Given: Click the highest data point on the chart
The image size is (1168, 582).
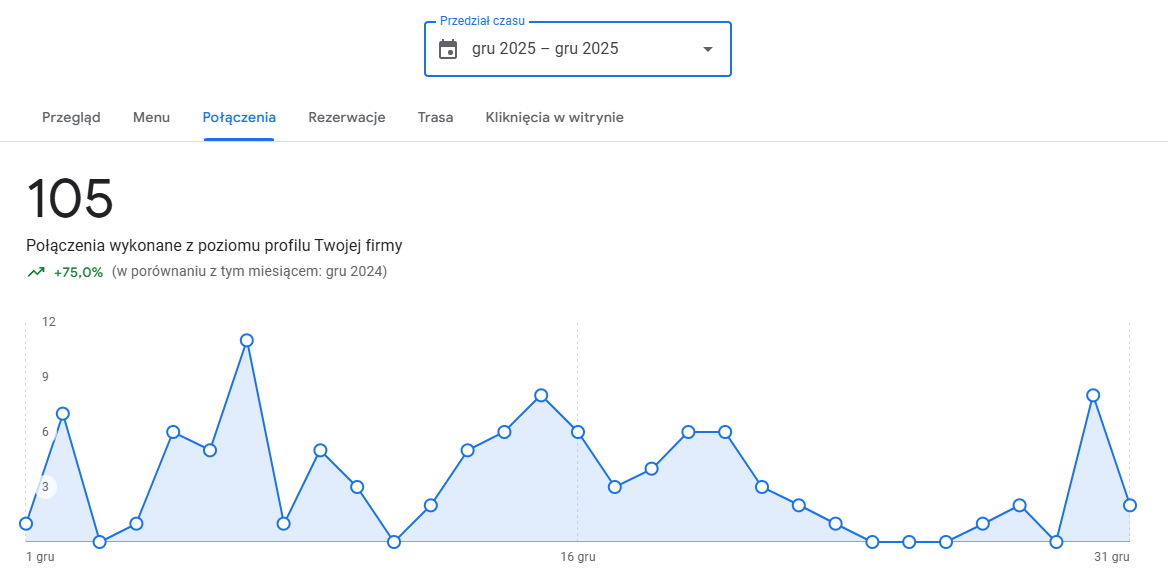Looking at the screenshot, I should coord(247,340).
